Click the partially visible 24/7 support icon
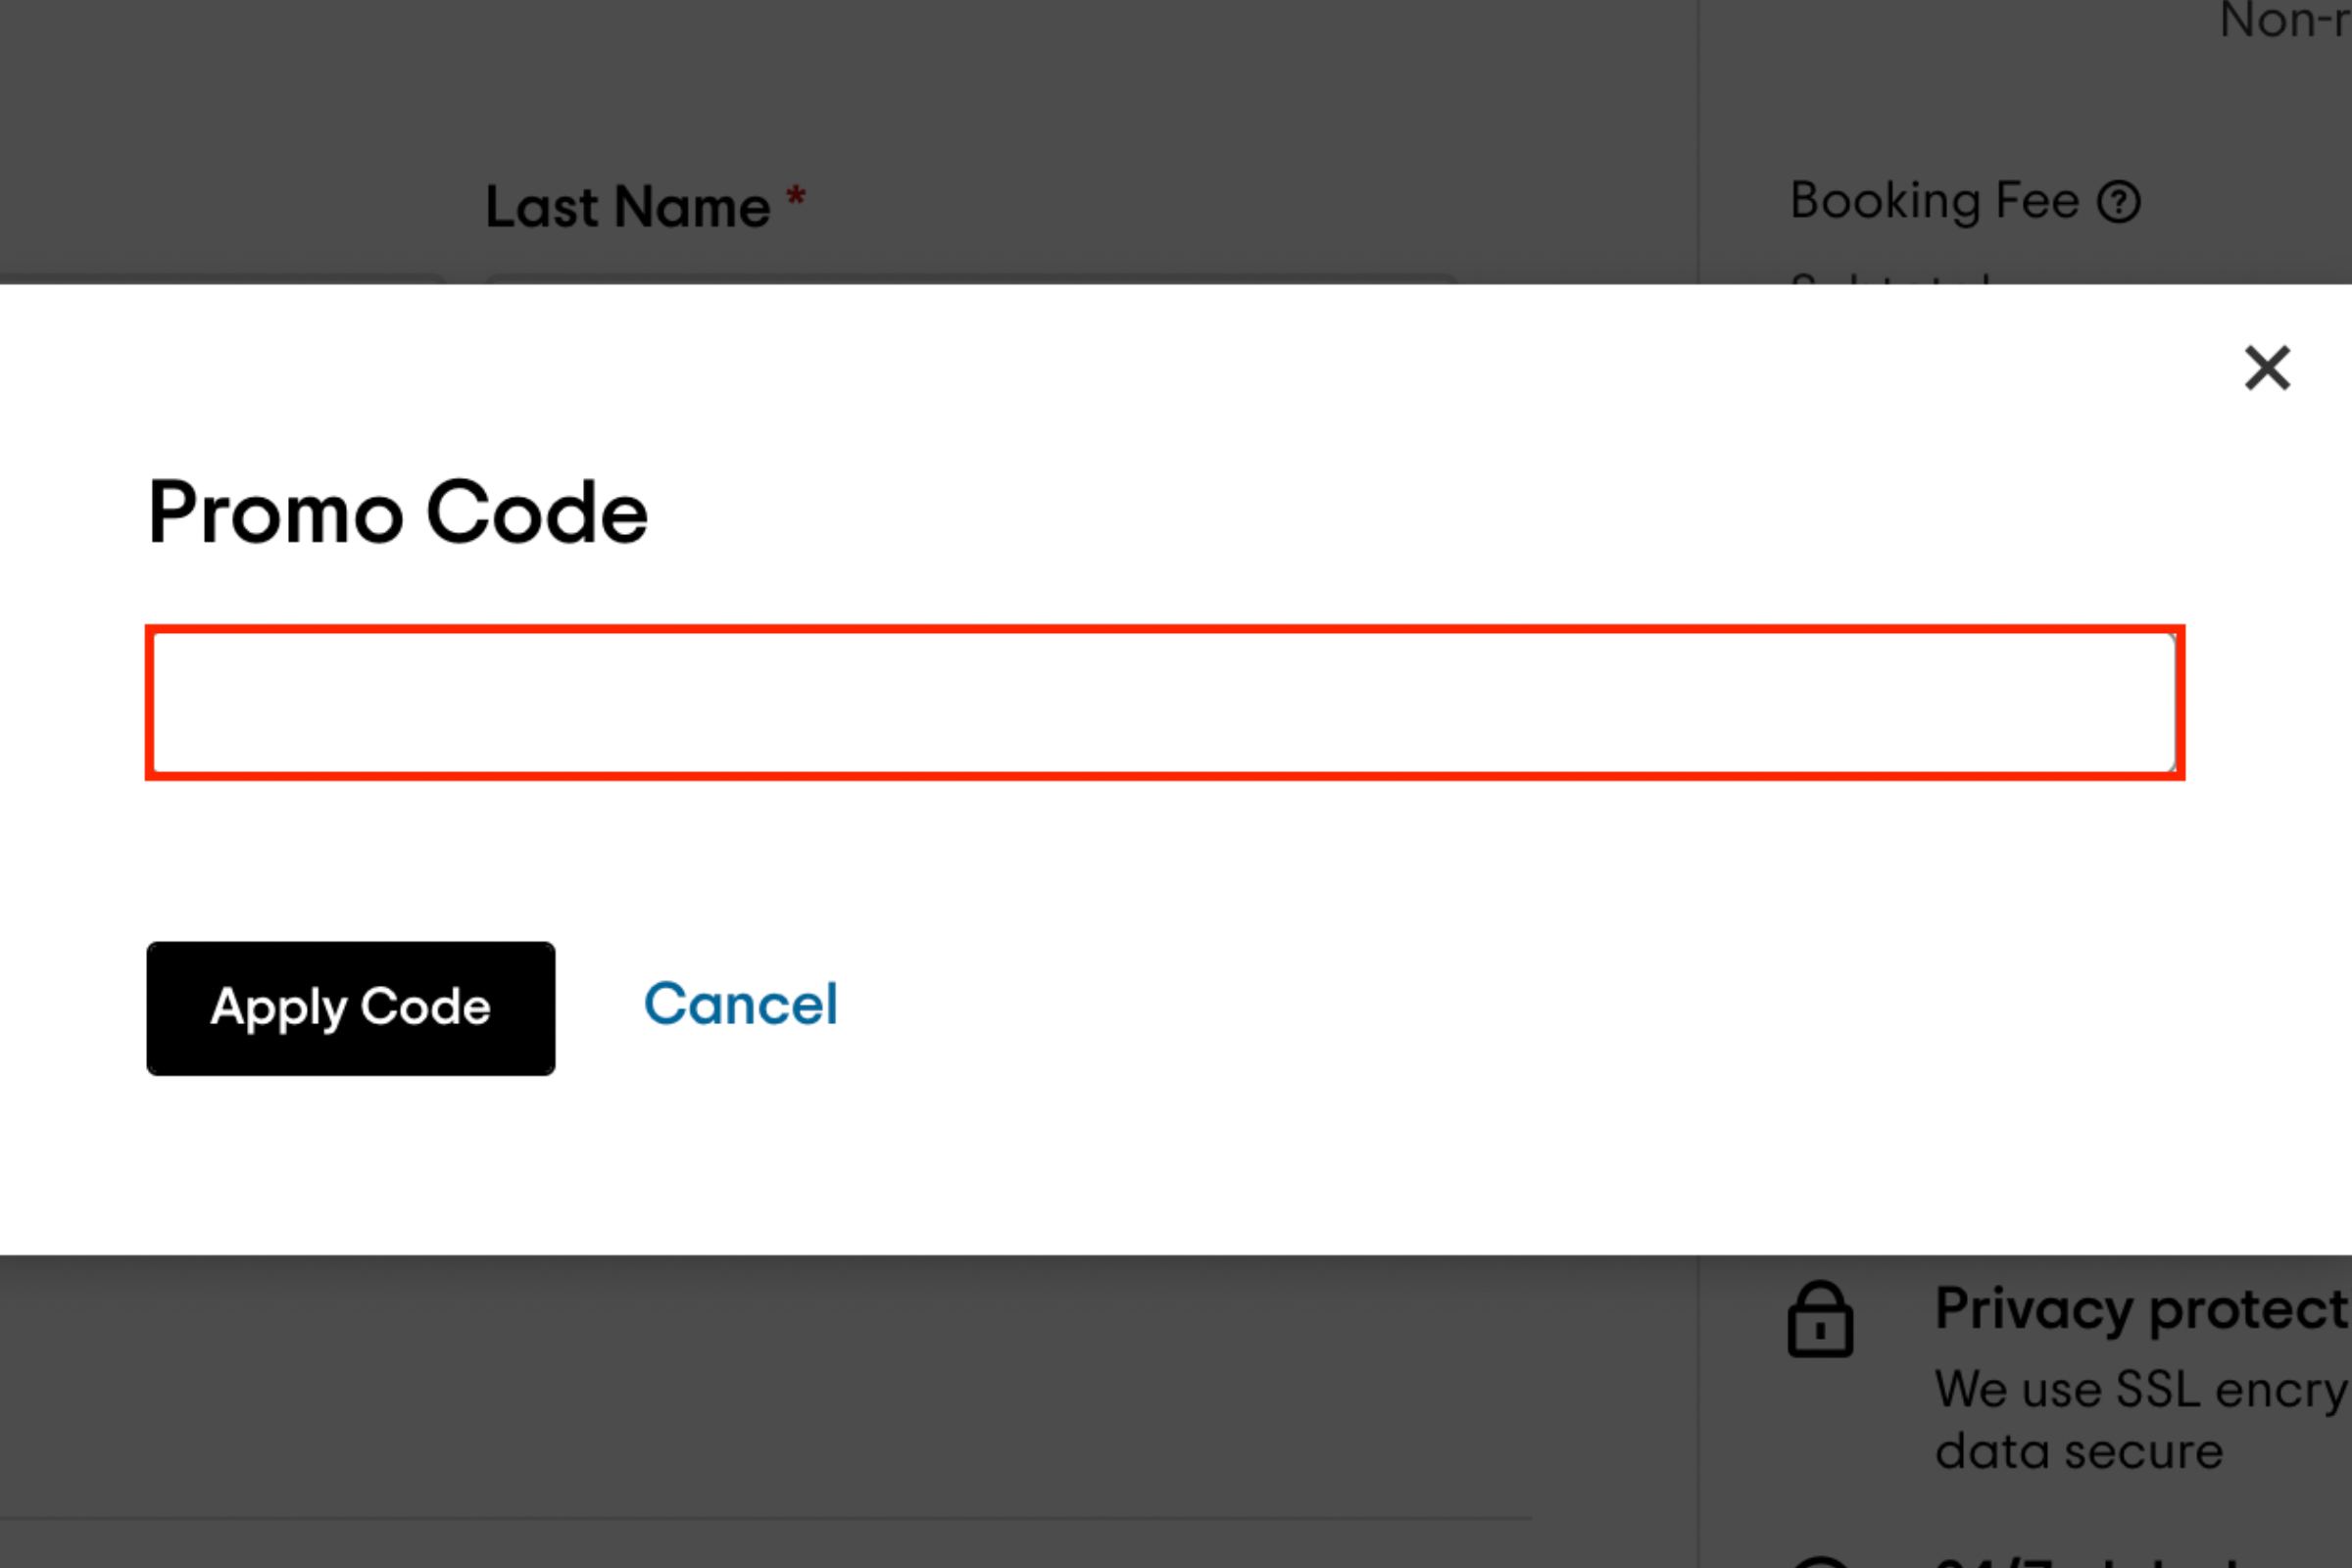This screenshot has height=1568, width=2352. [1820, 1561]
